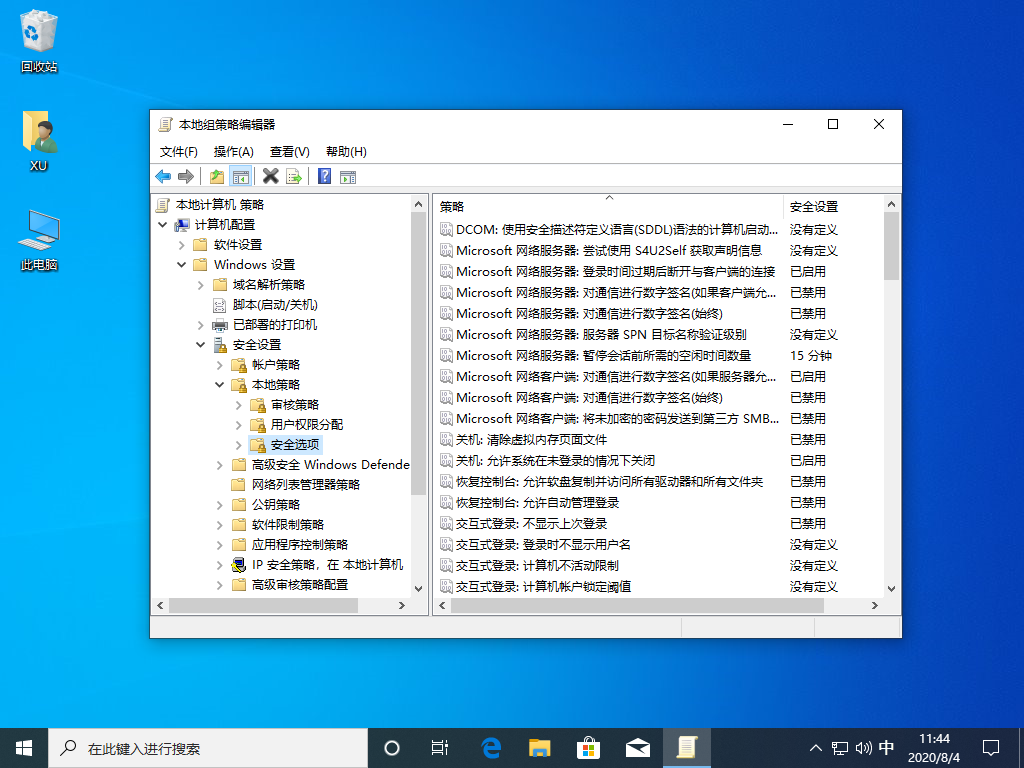Viewport: 1024px width, 768px height.
Task: Open the 交互式登录: 不显示上次登录 policy
Action: coord(530,523)
